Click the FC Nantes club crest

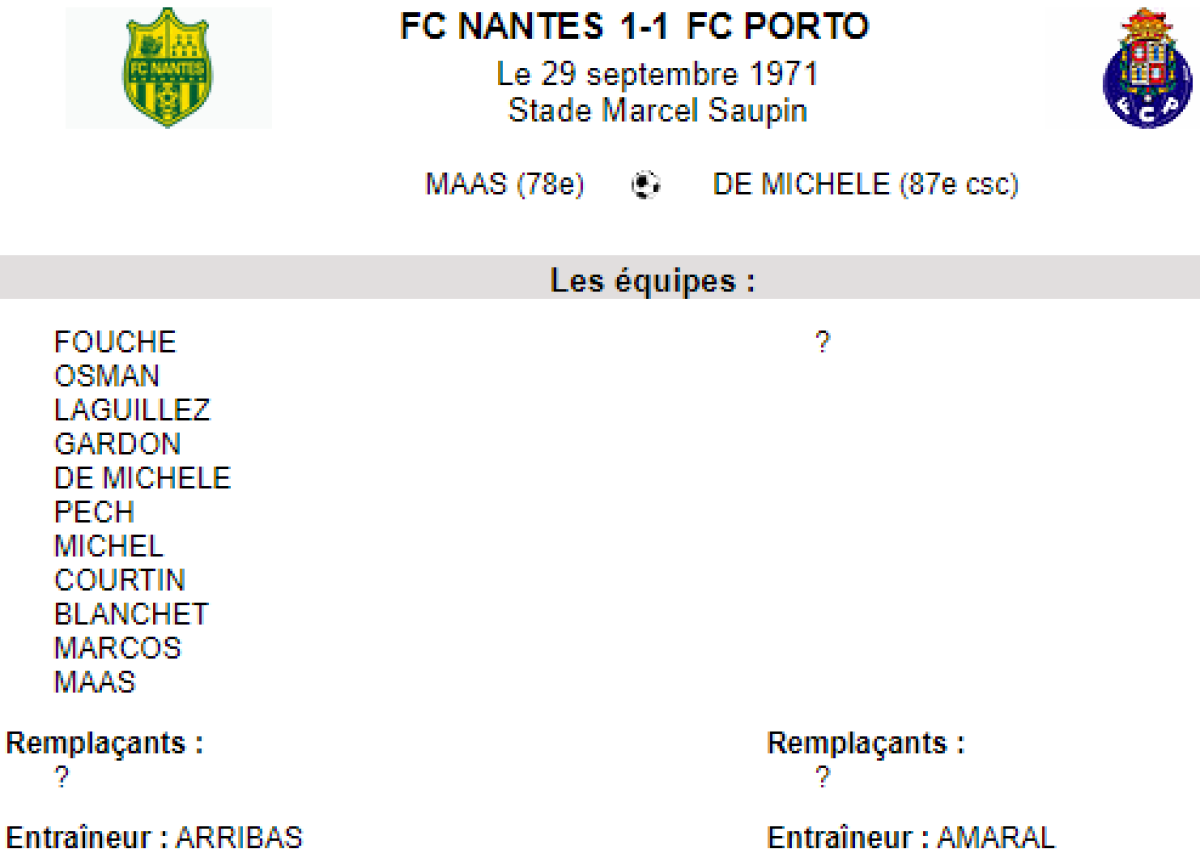pyautogui.click(x=168, y=68)
